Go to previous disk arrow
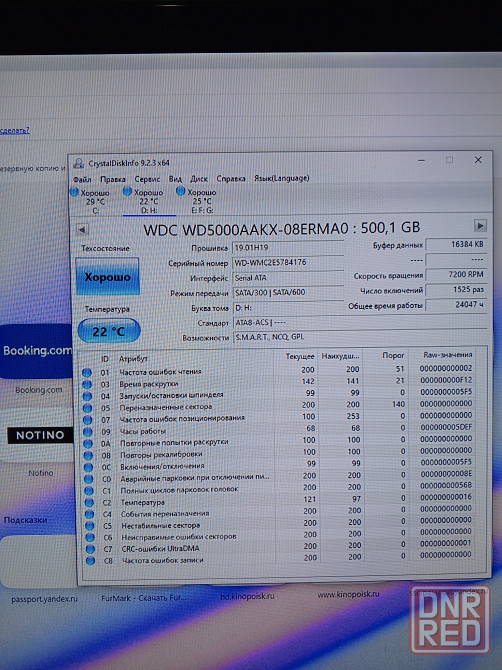This screenshot has width=502, height=670. (x=82, y=230)
